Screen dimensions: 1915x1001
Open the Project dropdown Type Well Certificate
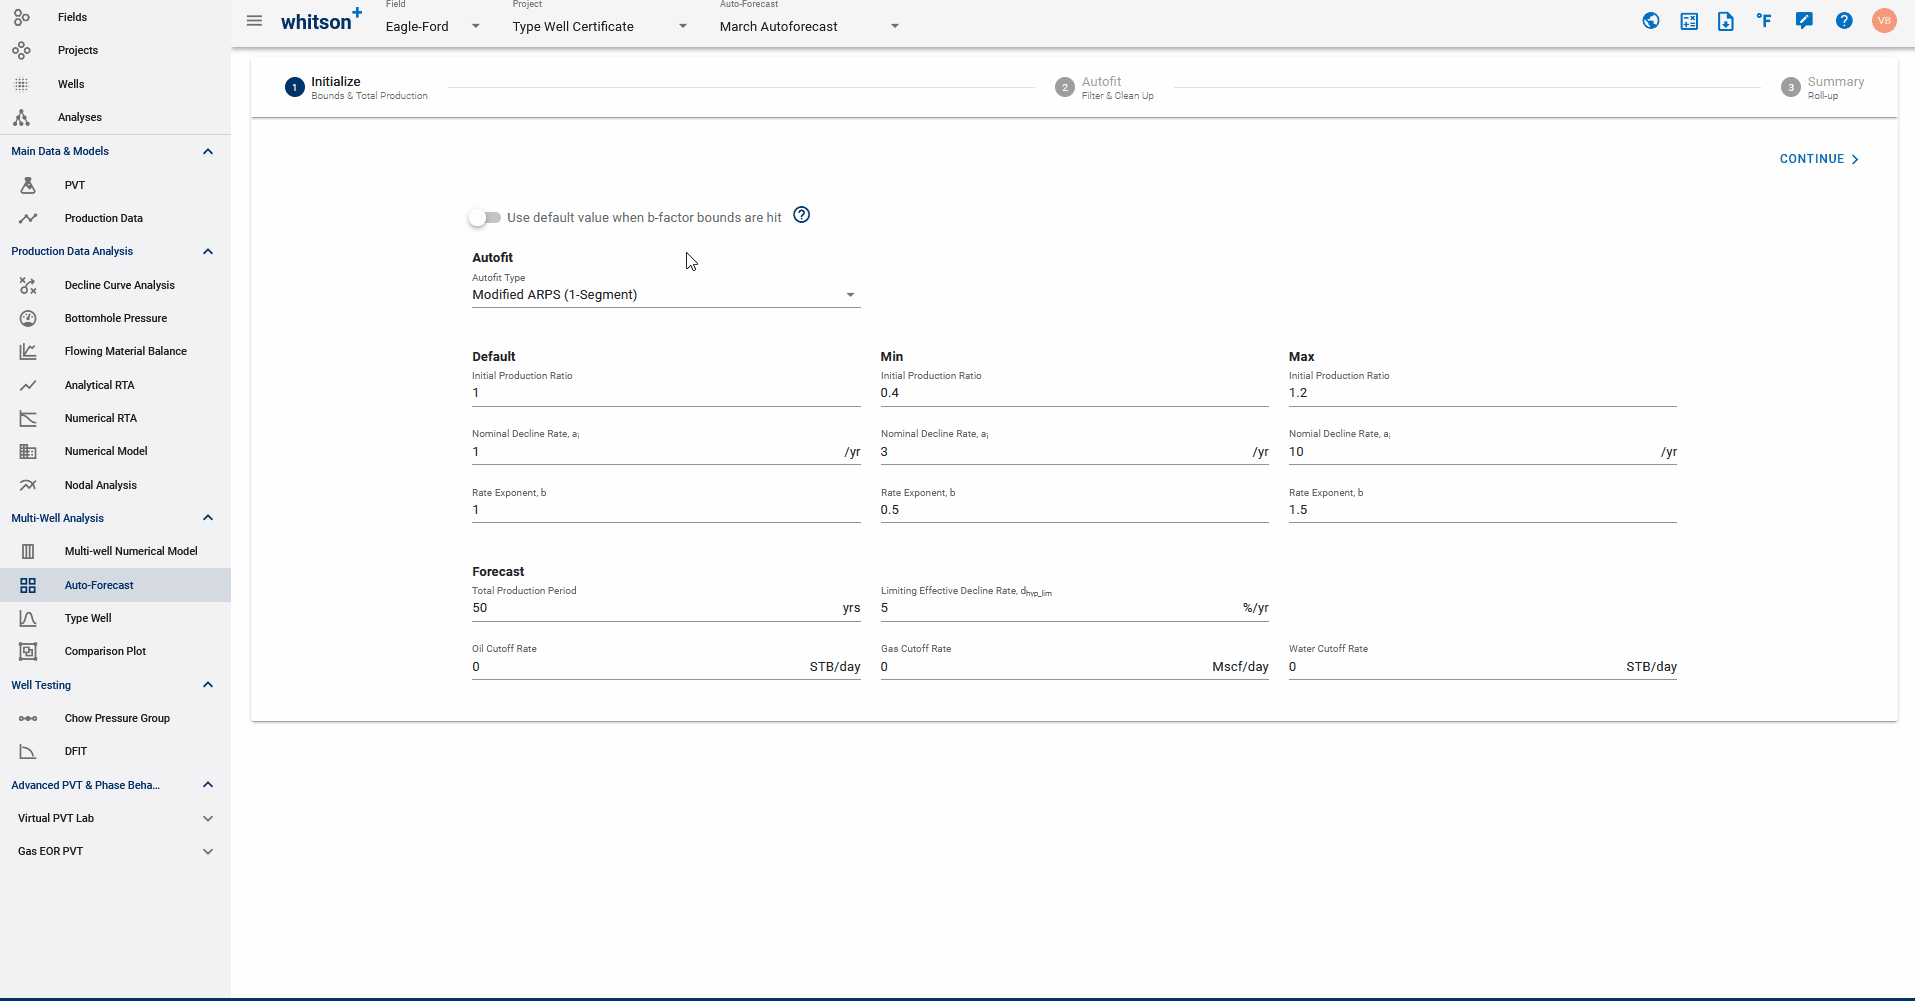[x=600, y=26]
